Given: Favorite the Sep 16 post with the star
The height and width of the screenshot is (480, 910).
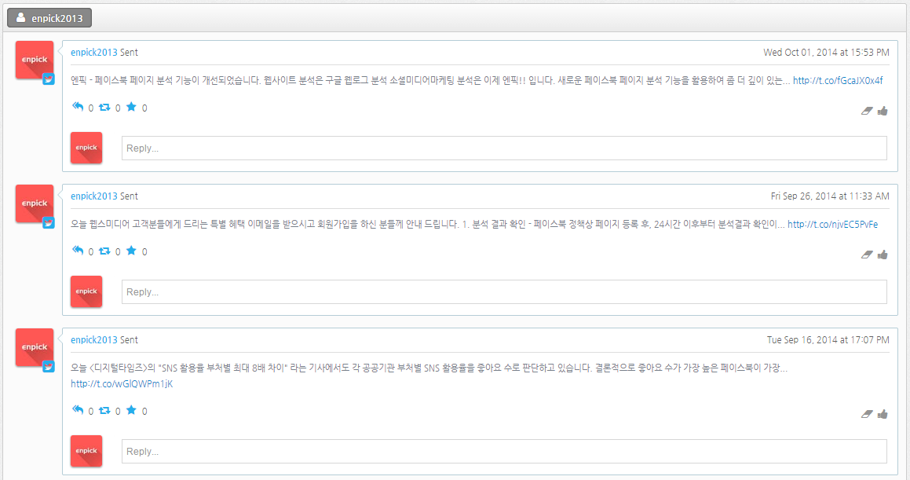Looking at the screenshot, I should coord(131,410).
